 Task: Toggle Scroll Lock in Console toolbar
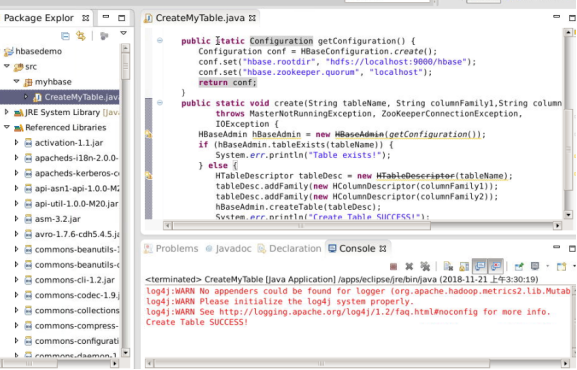(x=464, y=266)
